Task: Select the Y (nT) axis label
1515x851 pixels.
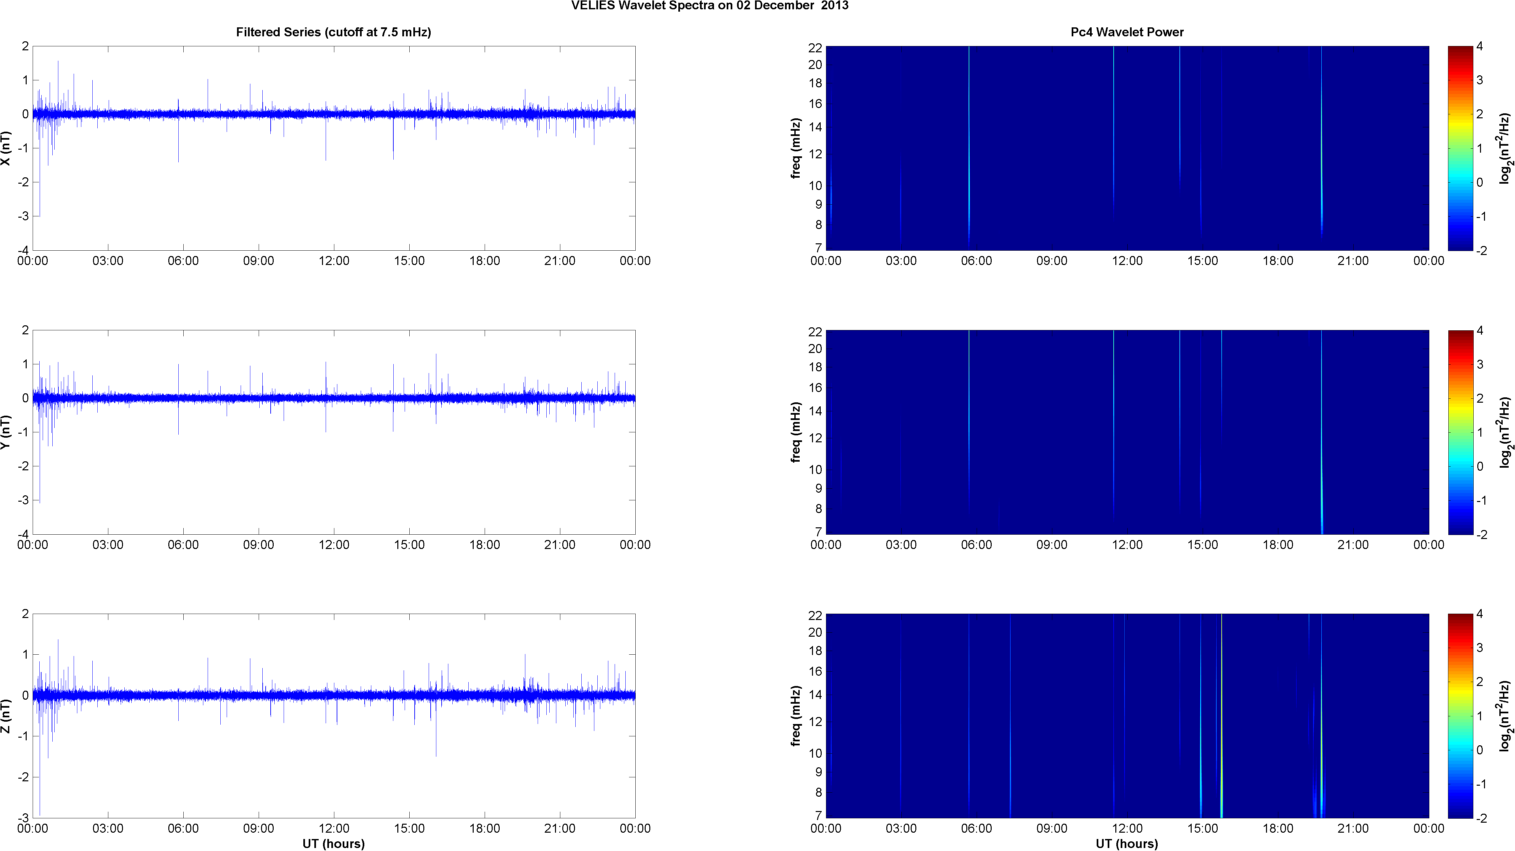Action: tap(7, 432)
